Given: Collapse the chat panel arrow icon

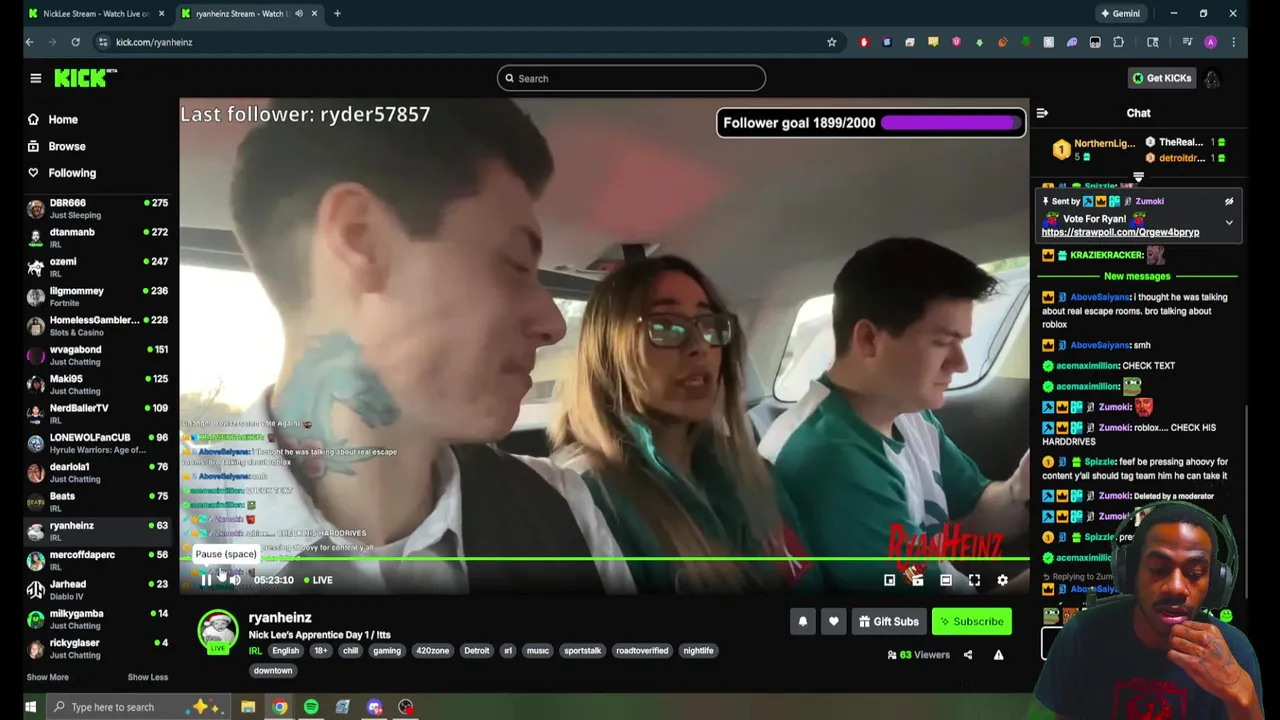Looking at the screenshot, I should 1042,113.
